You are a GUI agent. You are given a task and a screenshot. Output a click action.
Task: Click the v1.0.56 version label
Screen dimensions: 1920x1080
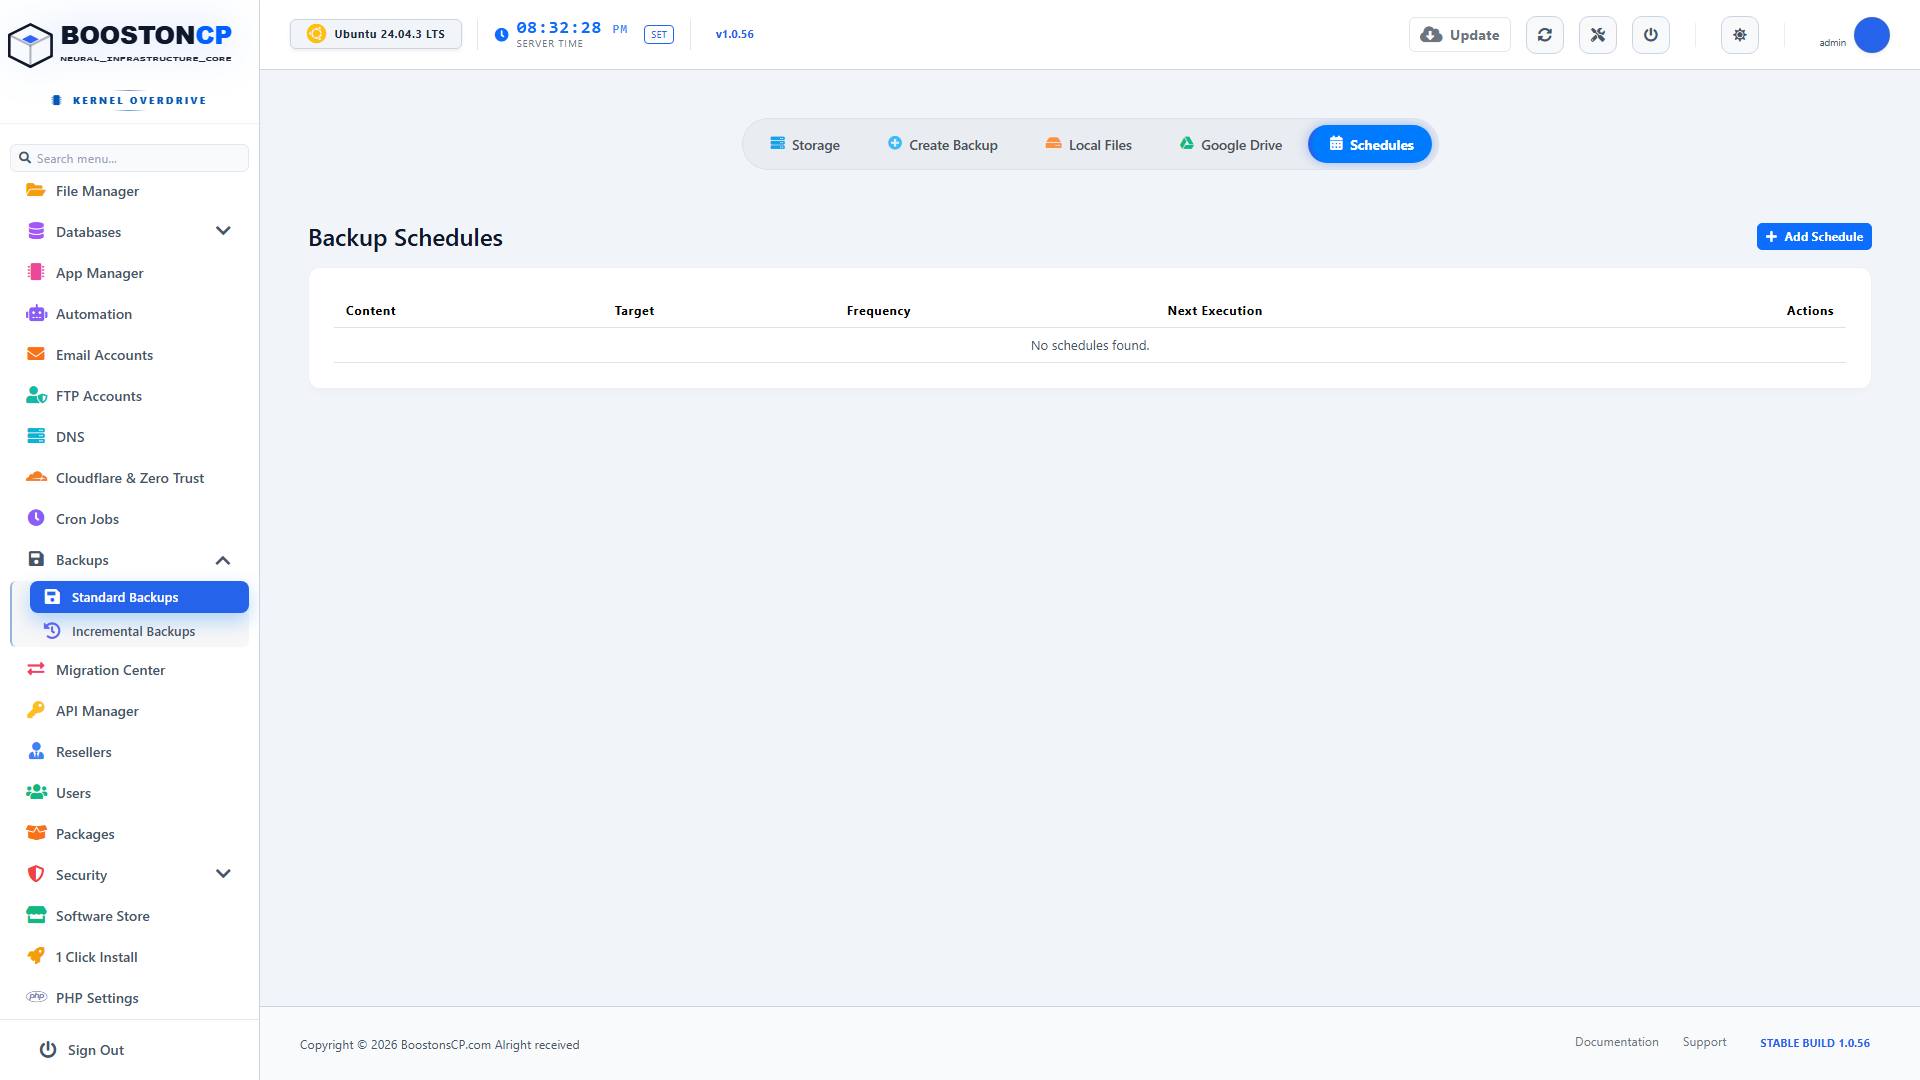point(735,34)
